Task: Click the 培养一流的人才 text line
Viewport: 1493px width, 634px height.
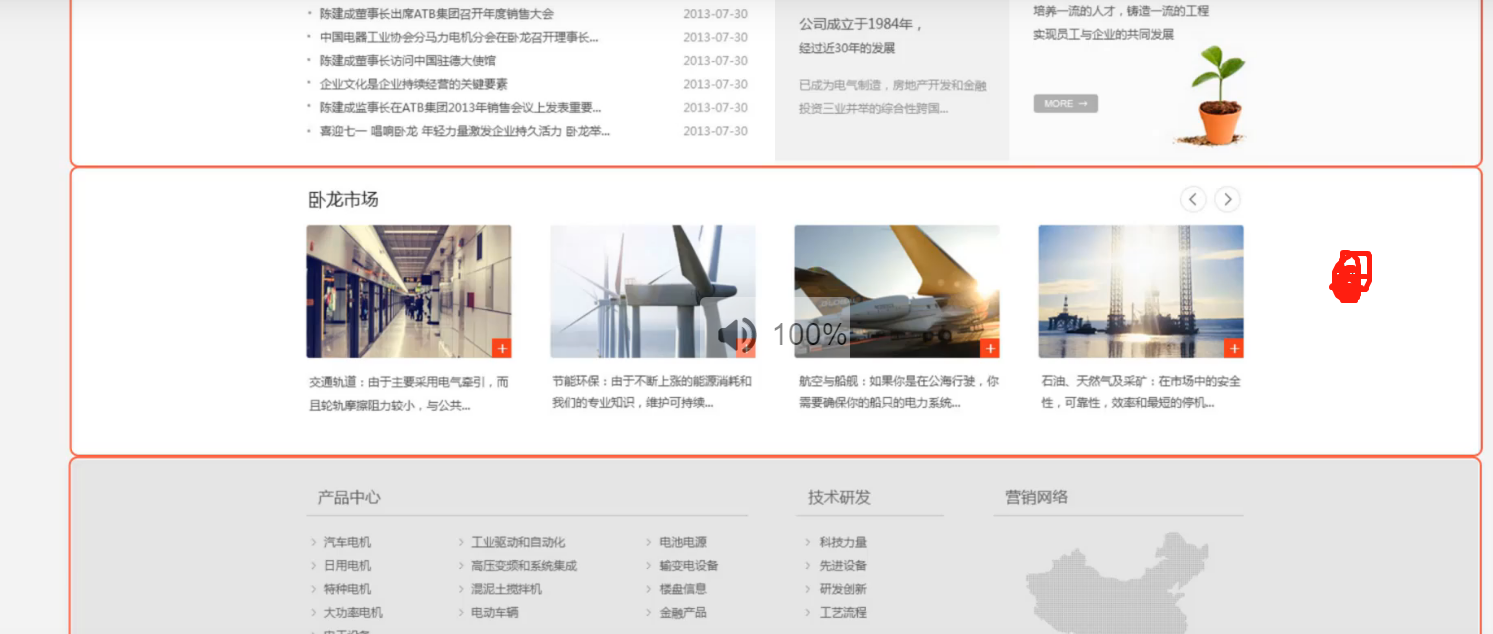Action: point(1121,11)
